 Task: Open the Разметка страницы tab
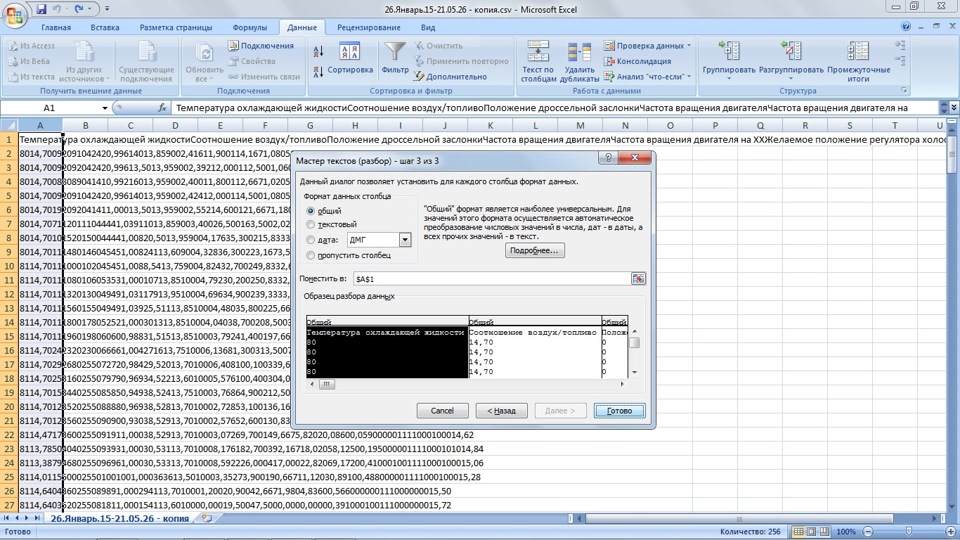click(176, 28)
